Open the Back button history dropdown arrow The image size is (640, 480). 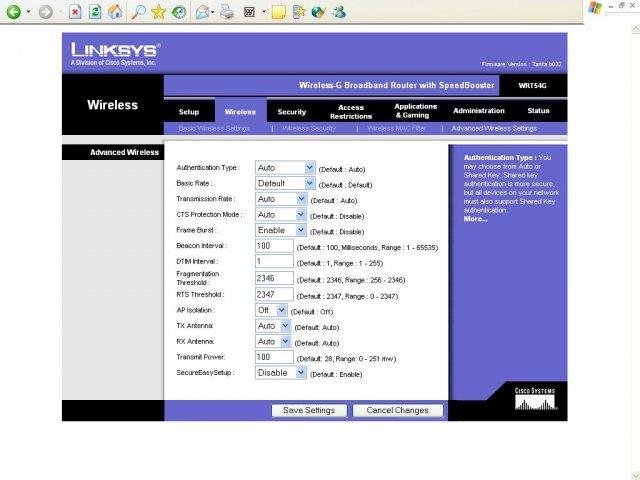coord(28,11)
